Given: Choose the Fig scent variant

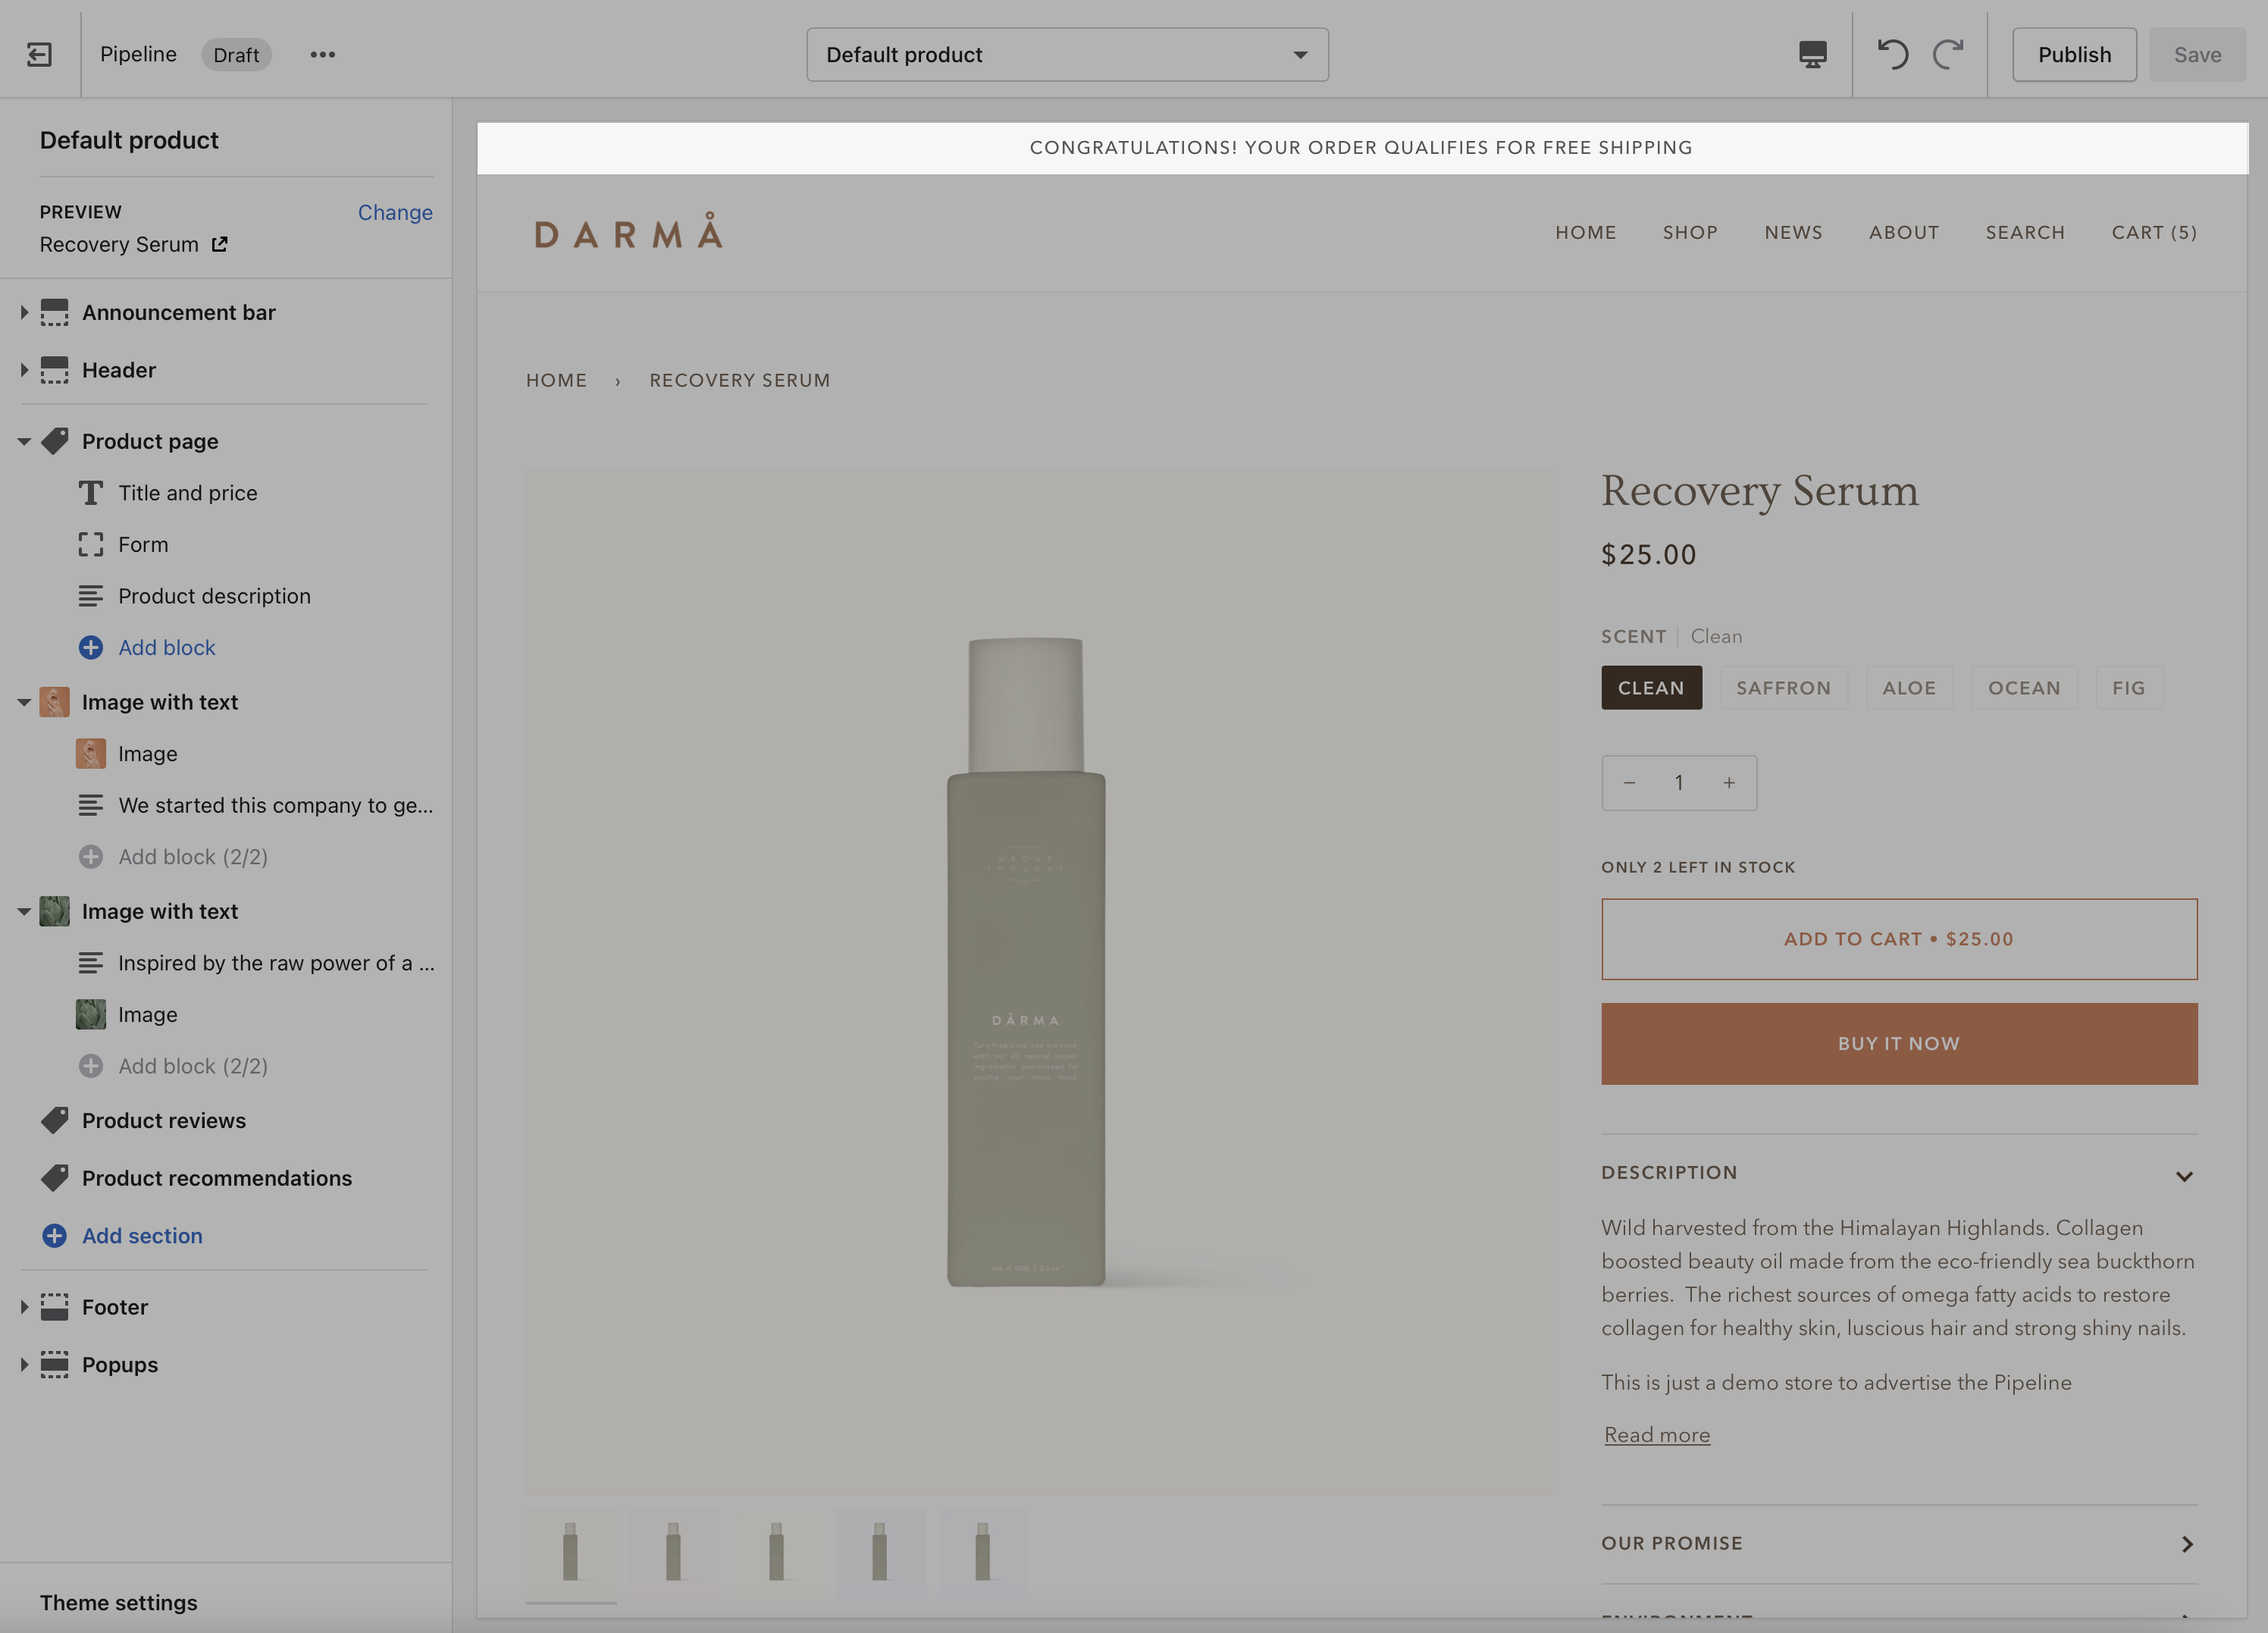Looking at the screenshot, I should [x=2129, y=688].
